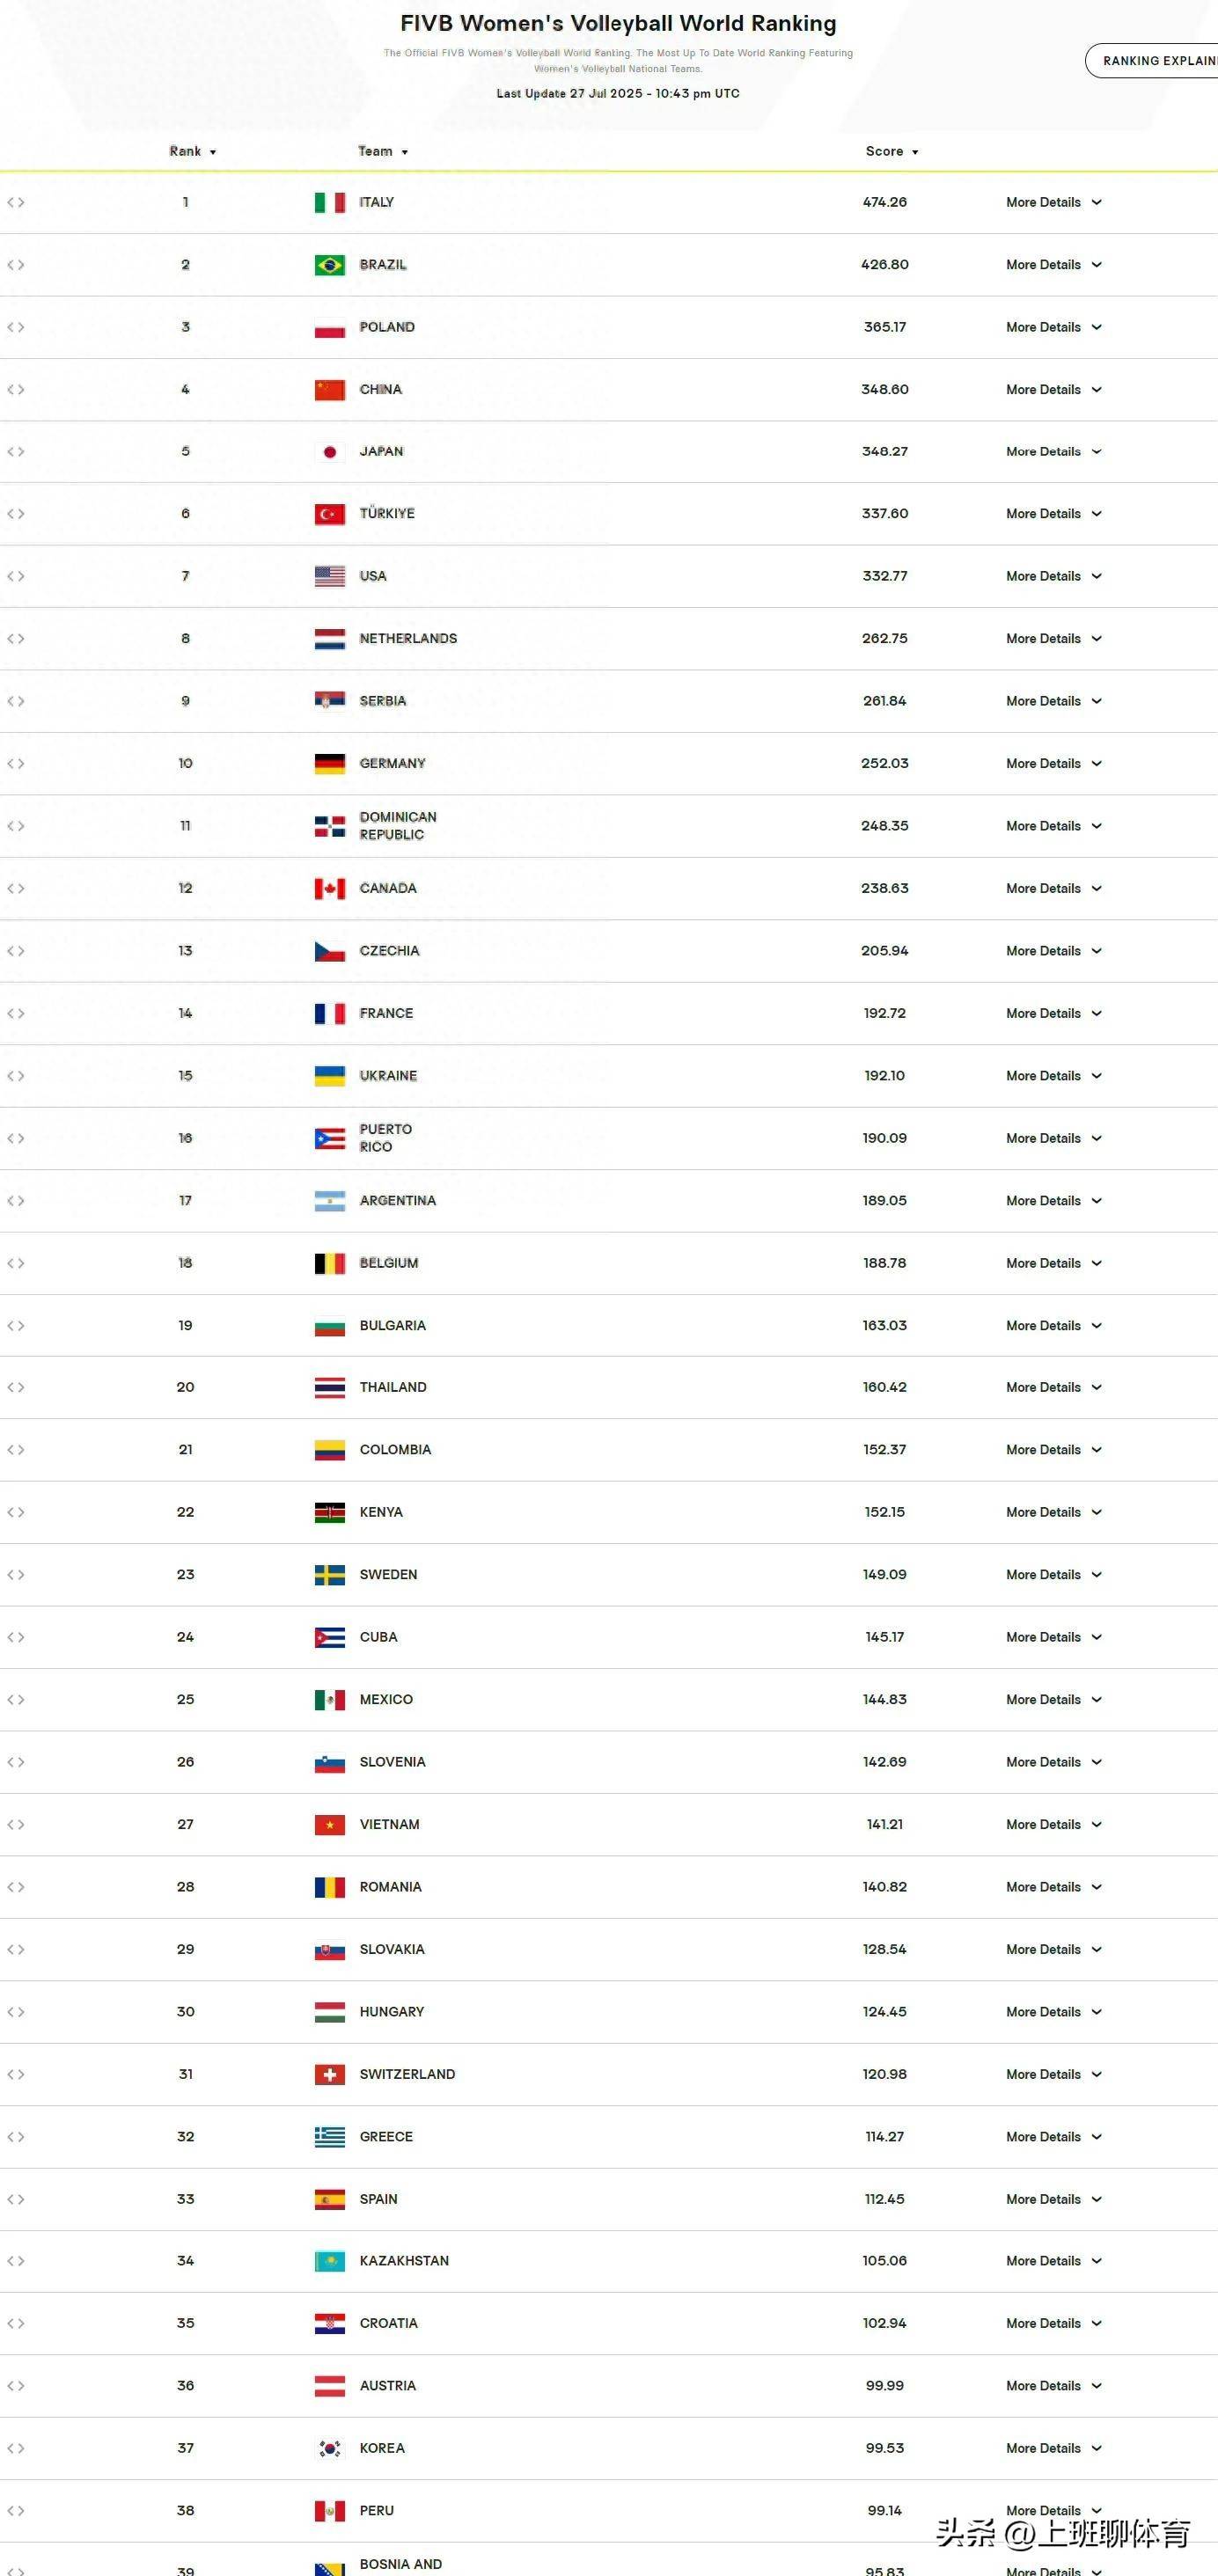
Task: Click the Kenya flag icon
Action: tap(329, 1512)
